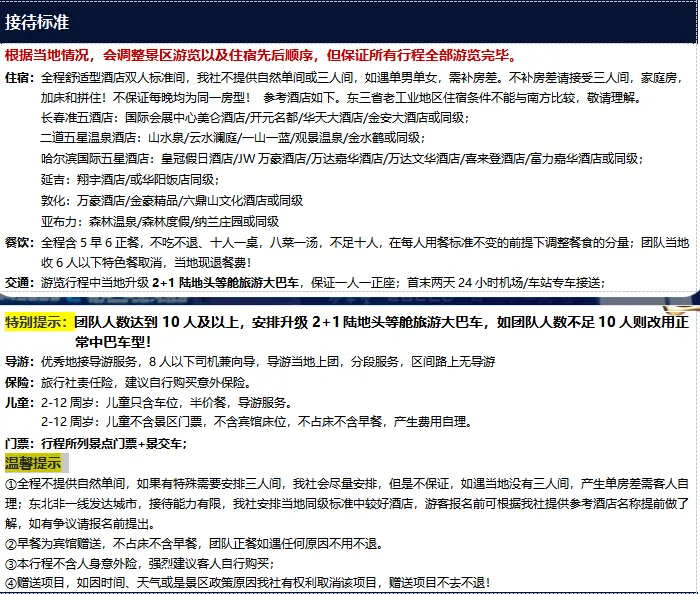Click the line 二道五星温泉酒店
The height and width of the screenshot is (594, 700).
(x=233, y=137)
